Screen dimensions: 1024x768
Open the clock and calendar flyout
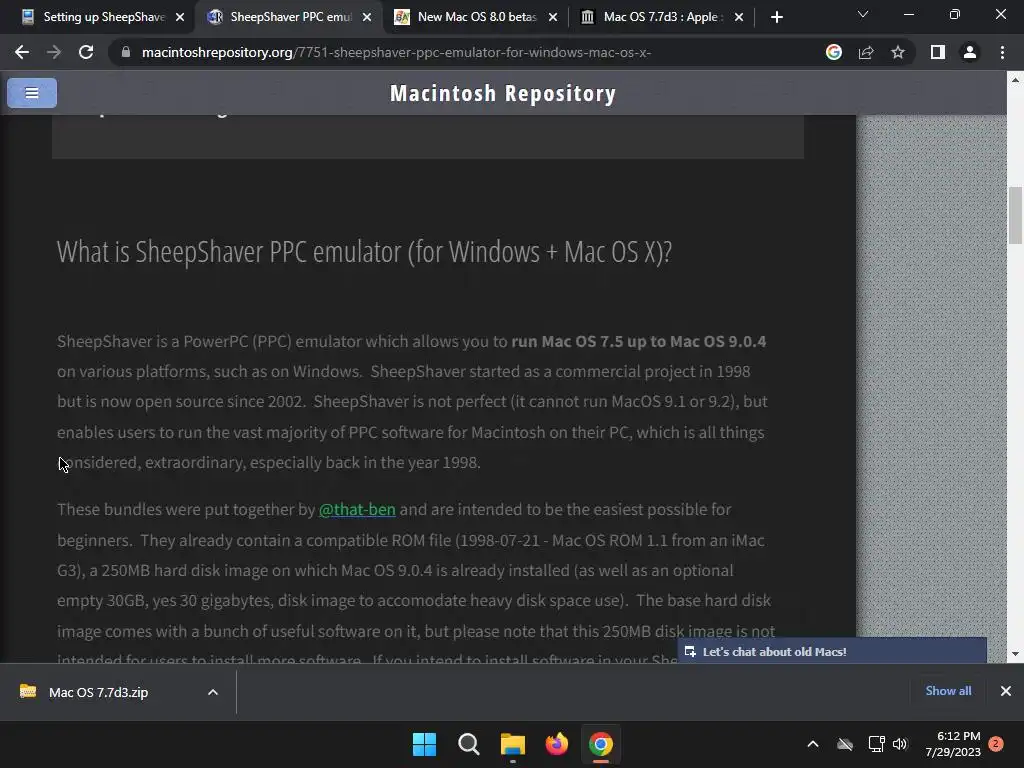point(953,744)
